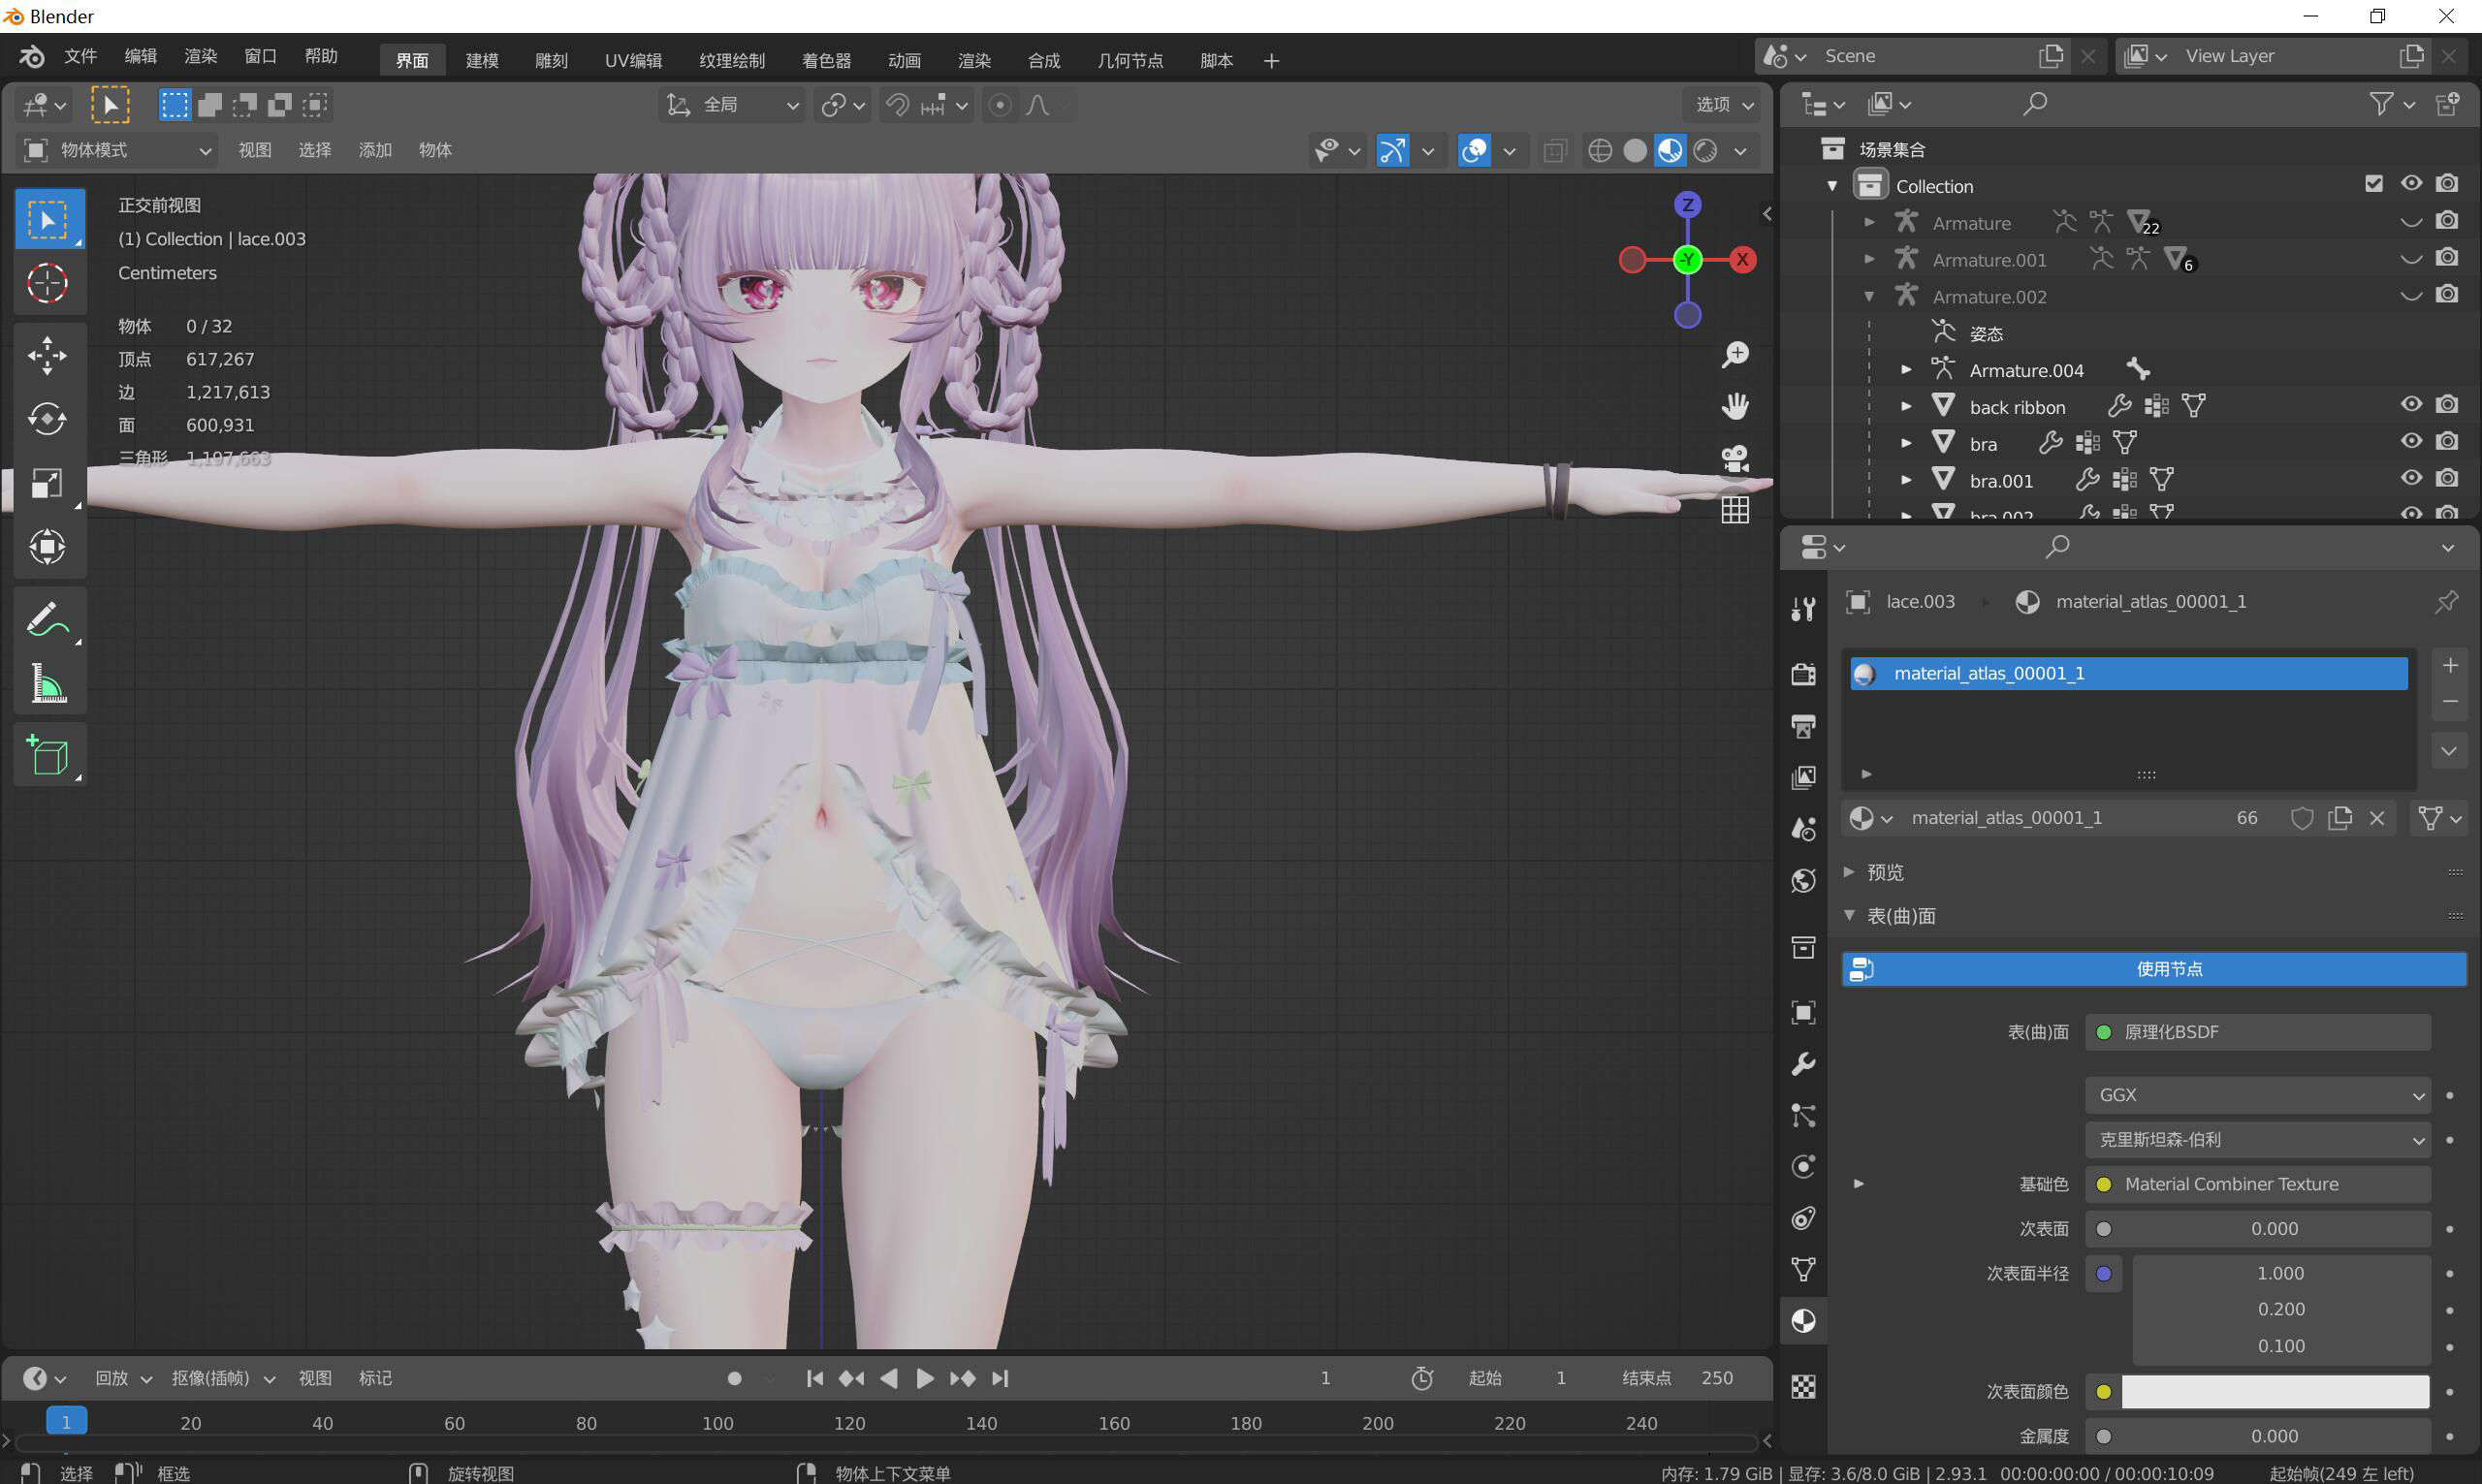Screen dimensions: 2482x1484
Task: Click the 次表面颜色 white color swatch
Action: pos(2275,1391)
